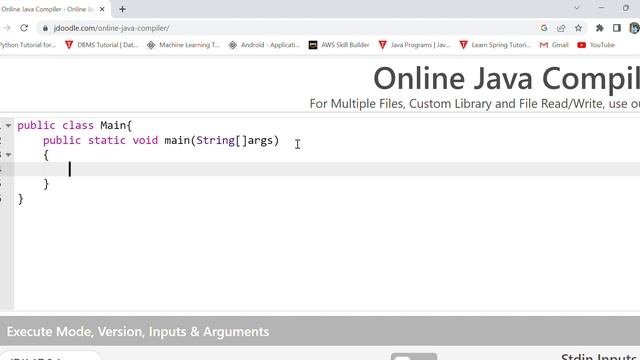Click the Google icon in address bar
The image size is (640, 360).
click(544, 28)
